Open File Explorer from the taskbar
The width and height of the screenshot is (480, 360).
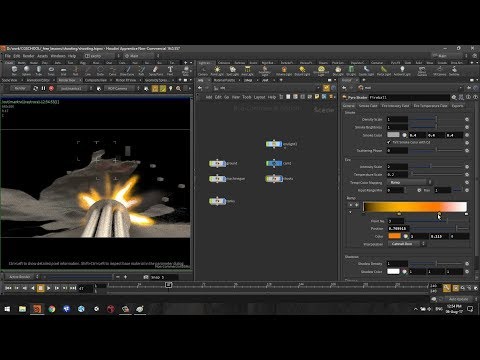pos(22,309)
